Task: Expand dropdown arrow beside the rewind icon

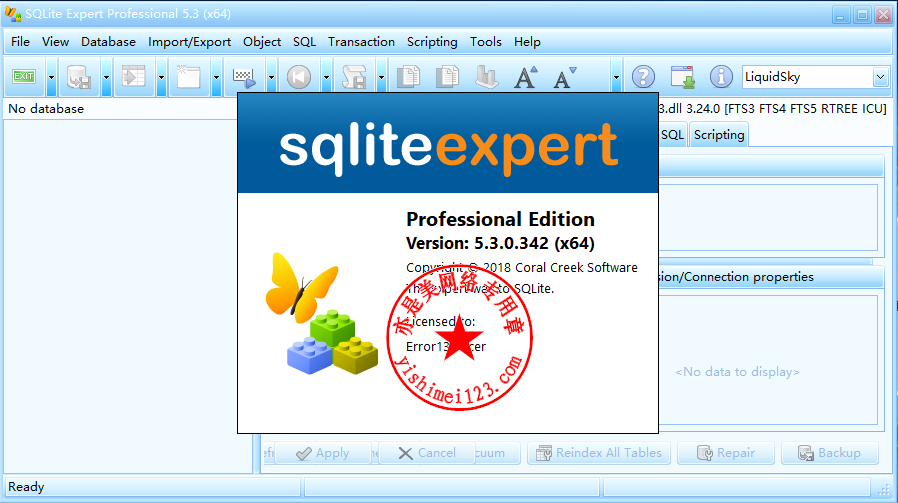Action: tap(326, 77)
